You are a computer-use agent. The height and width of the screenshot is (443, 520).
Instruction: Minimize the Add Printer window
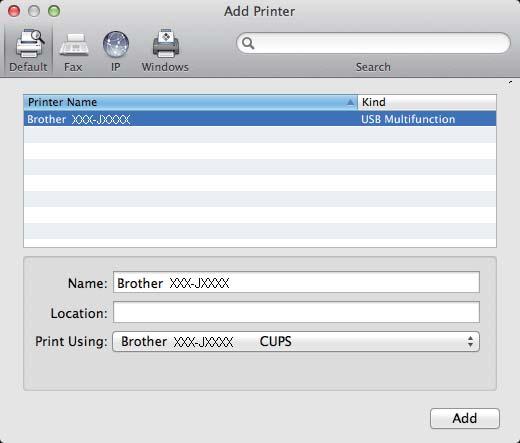pyautogui.click(x=34, y=11)
